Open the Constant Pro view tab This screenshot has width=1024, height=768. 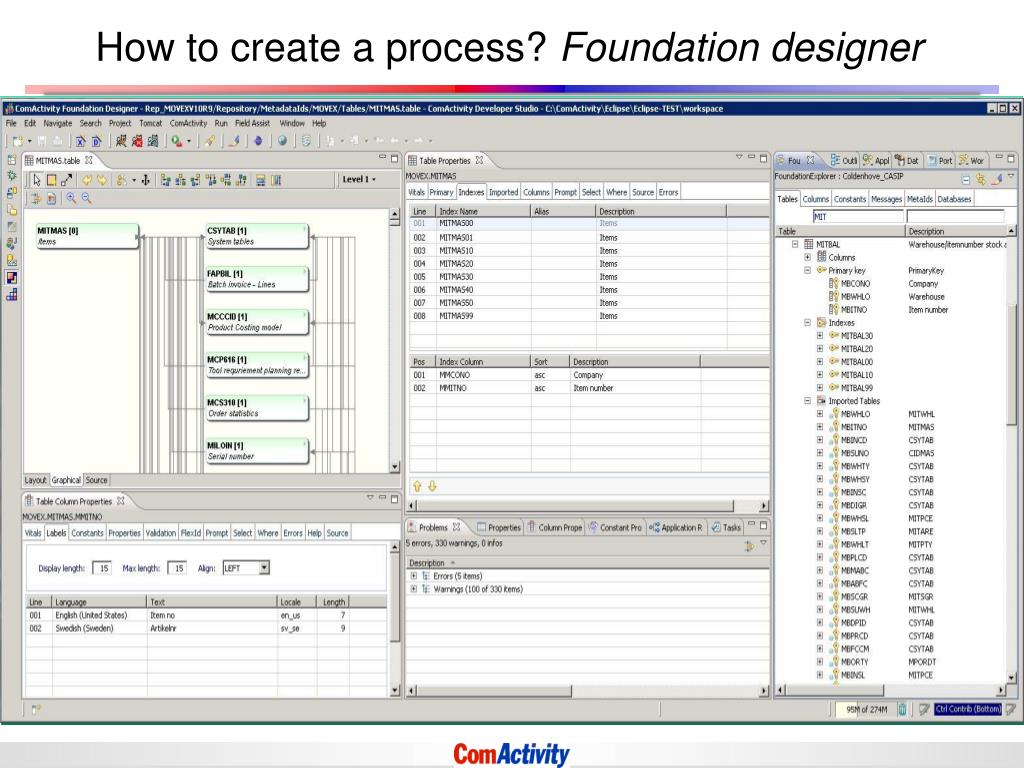[x=615, y=527]
